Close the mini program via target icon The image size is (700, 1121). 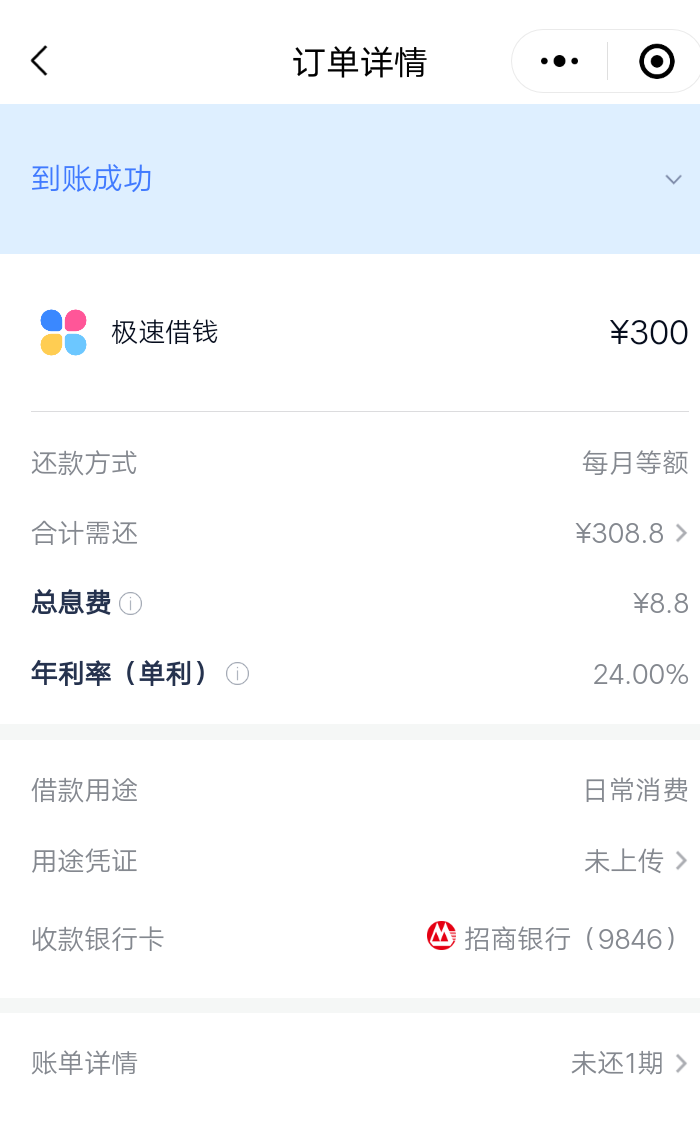[x=656, y=62]
